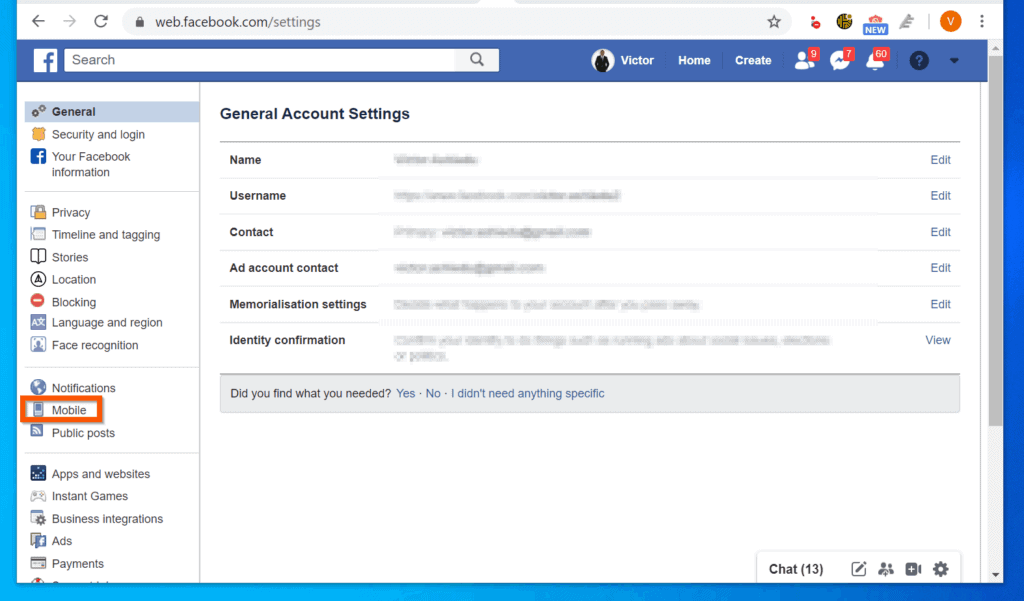
Task: Edit your account Name
Action: [939, 160]
